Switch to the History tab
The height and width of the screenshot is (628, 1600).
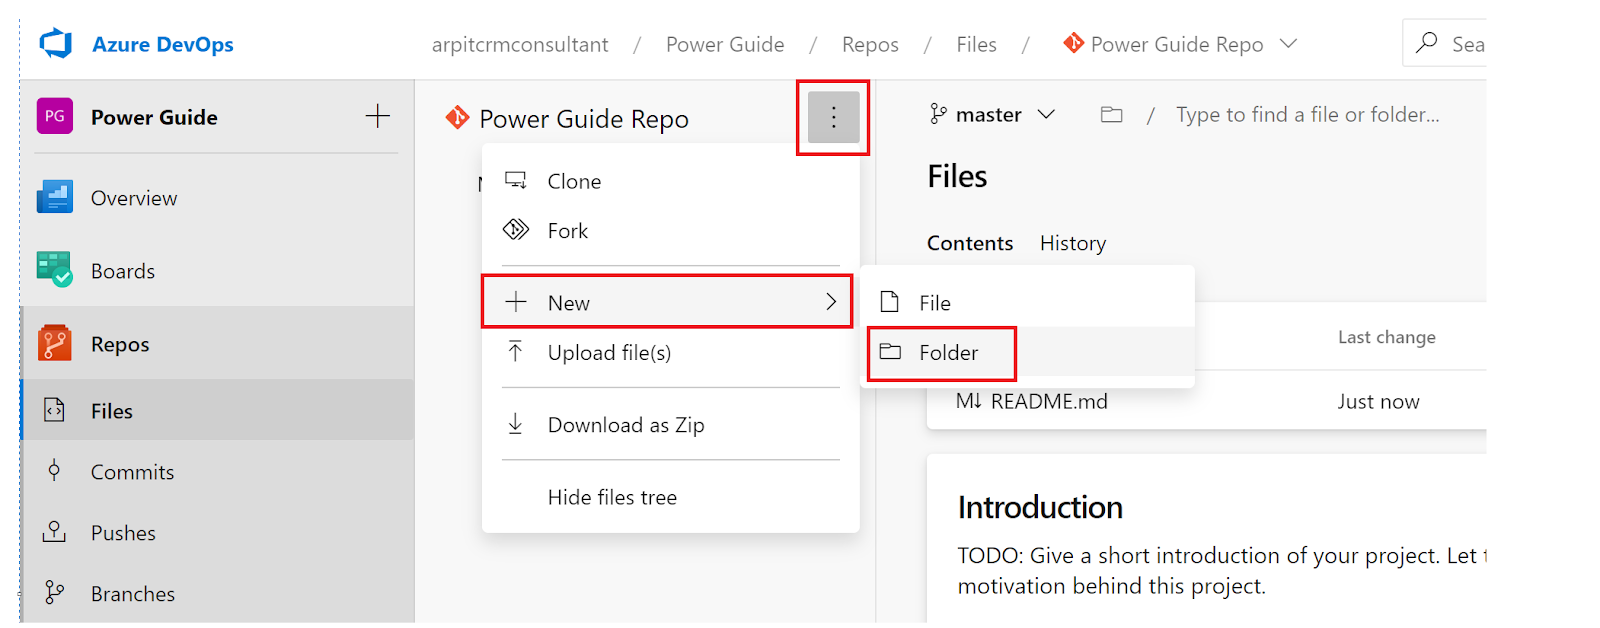pyautogui.click(x=1073, y=243)
